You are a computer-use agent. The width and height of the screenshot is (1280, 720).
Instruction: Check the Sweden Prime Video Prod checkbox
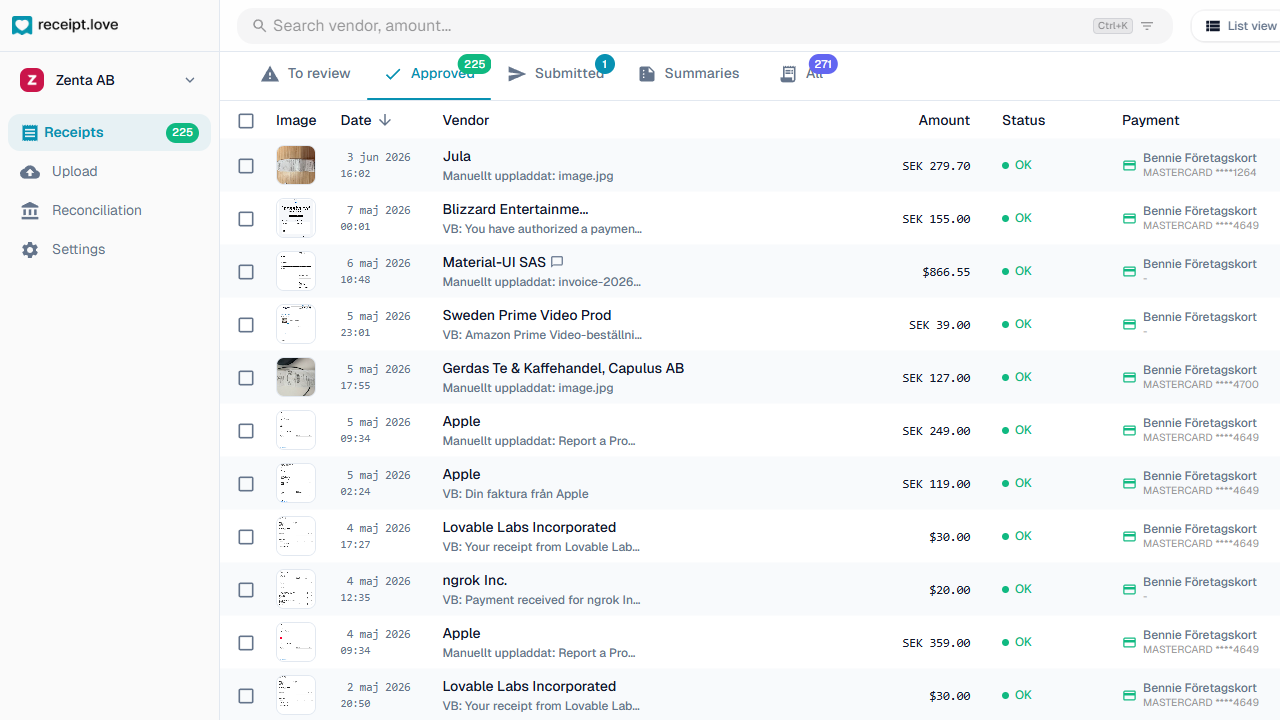click(246, 325)
